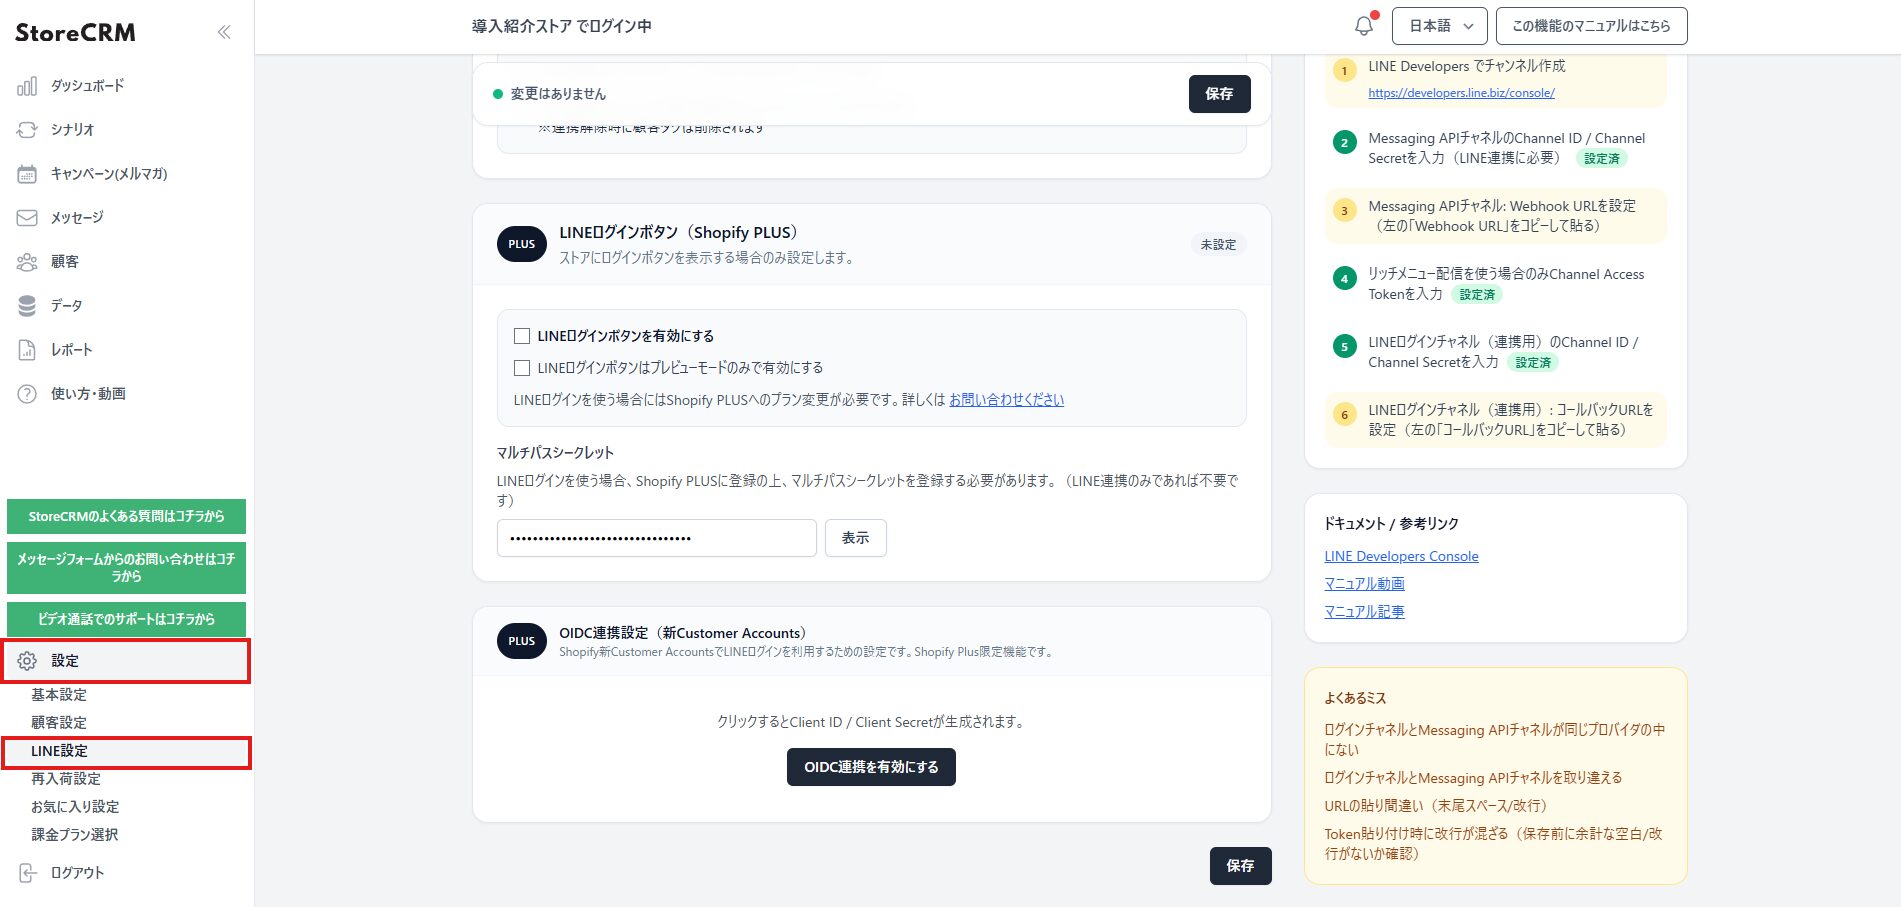This screenshot has height=907, width=1901.
Task: Click the Campaign calendar icon
Action: 27,174
